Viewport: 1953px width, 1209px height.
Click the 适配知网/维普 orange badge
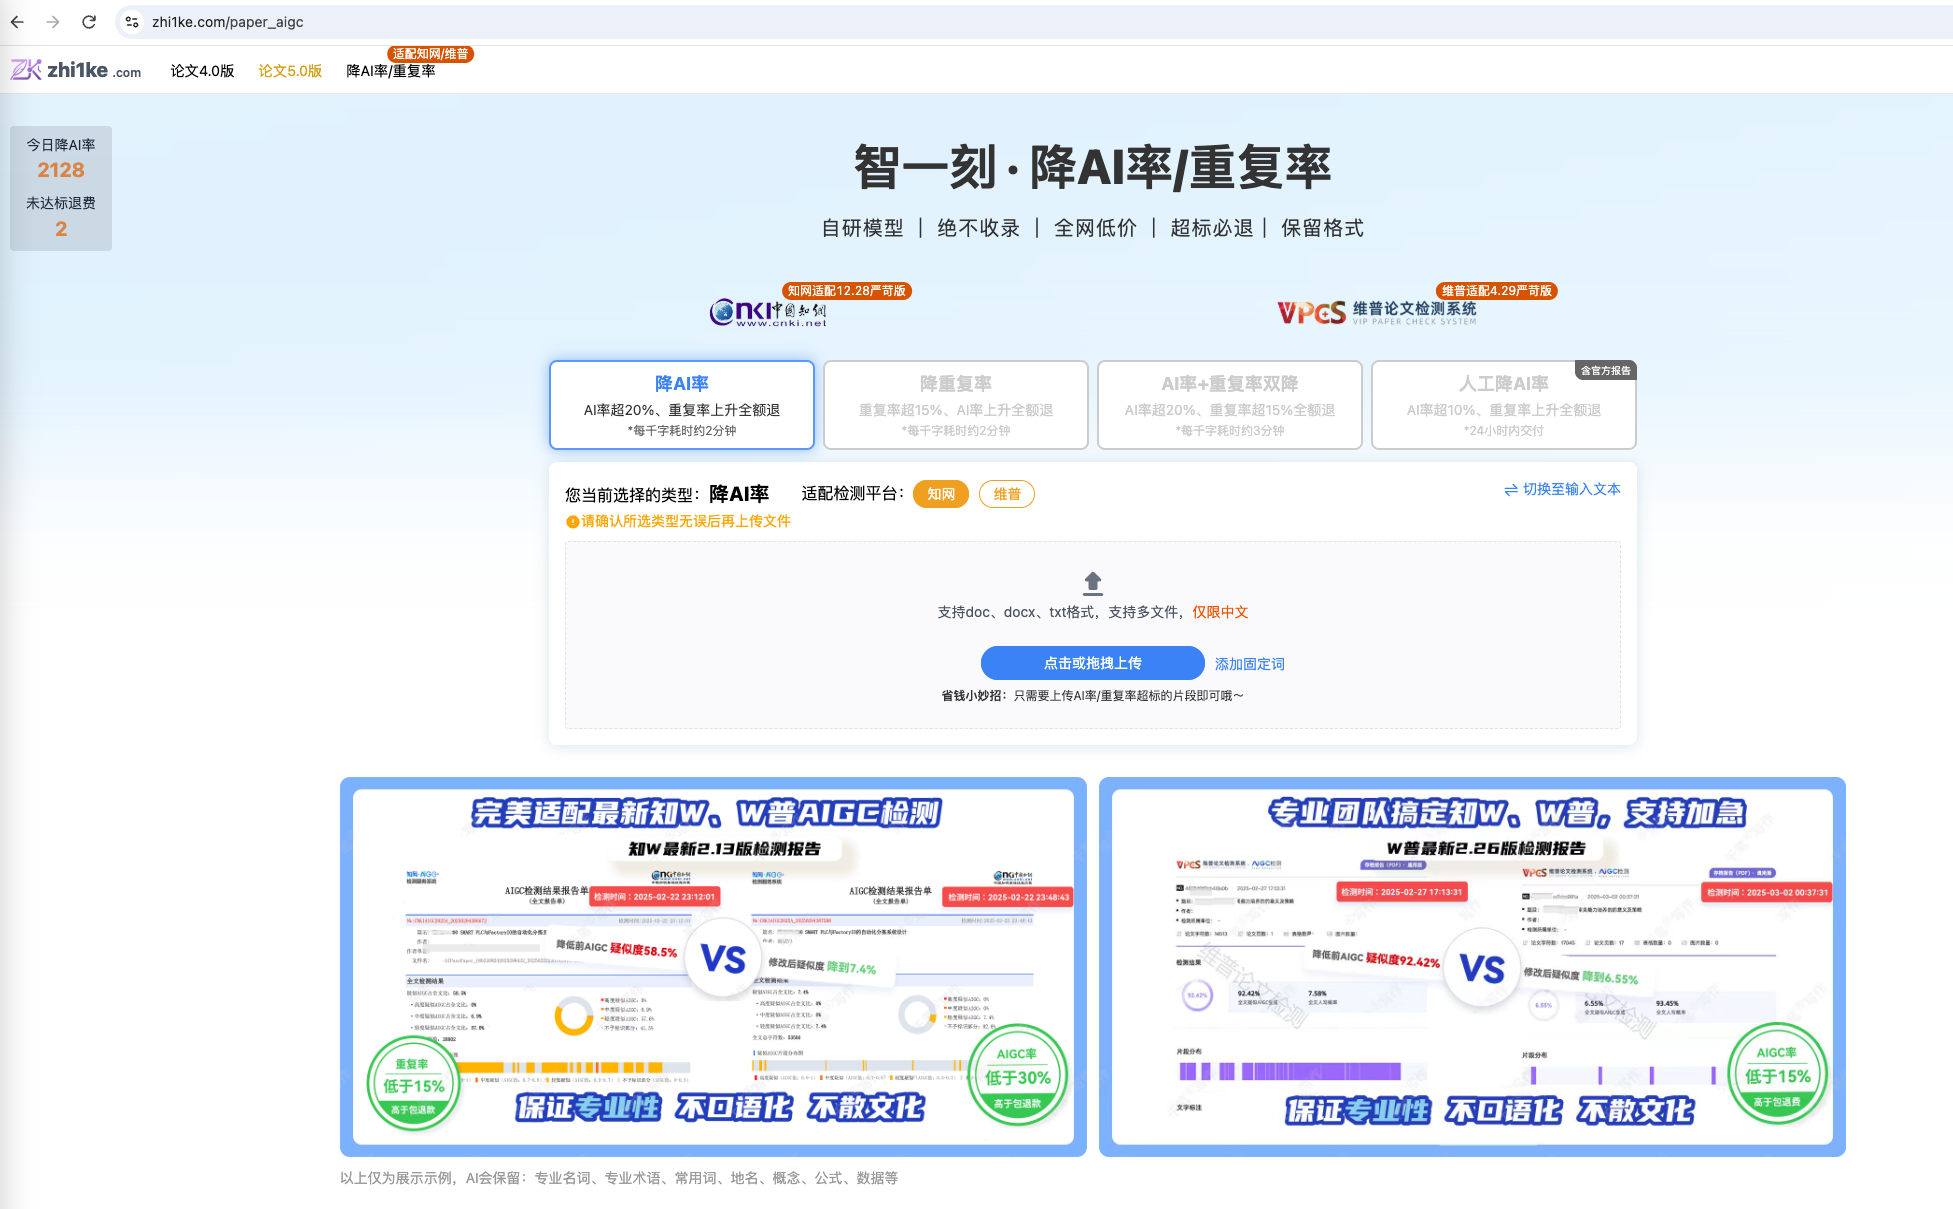coord(431,54)
